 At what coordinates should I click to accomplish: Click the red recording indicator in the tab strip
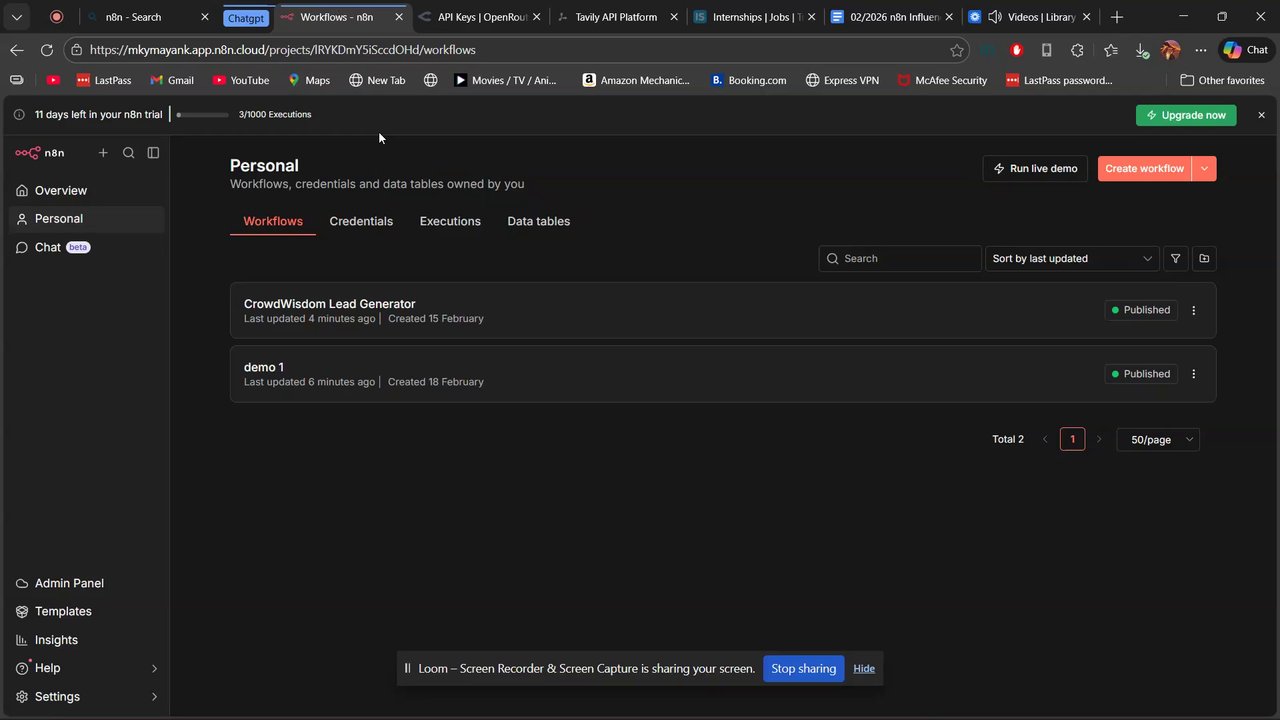pos(56,17)
